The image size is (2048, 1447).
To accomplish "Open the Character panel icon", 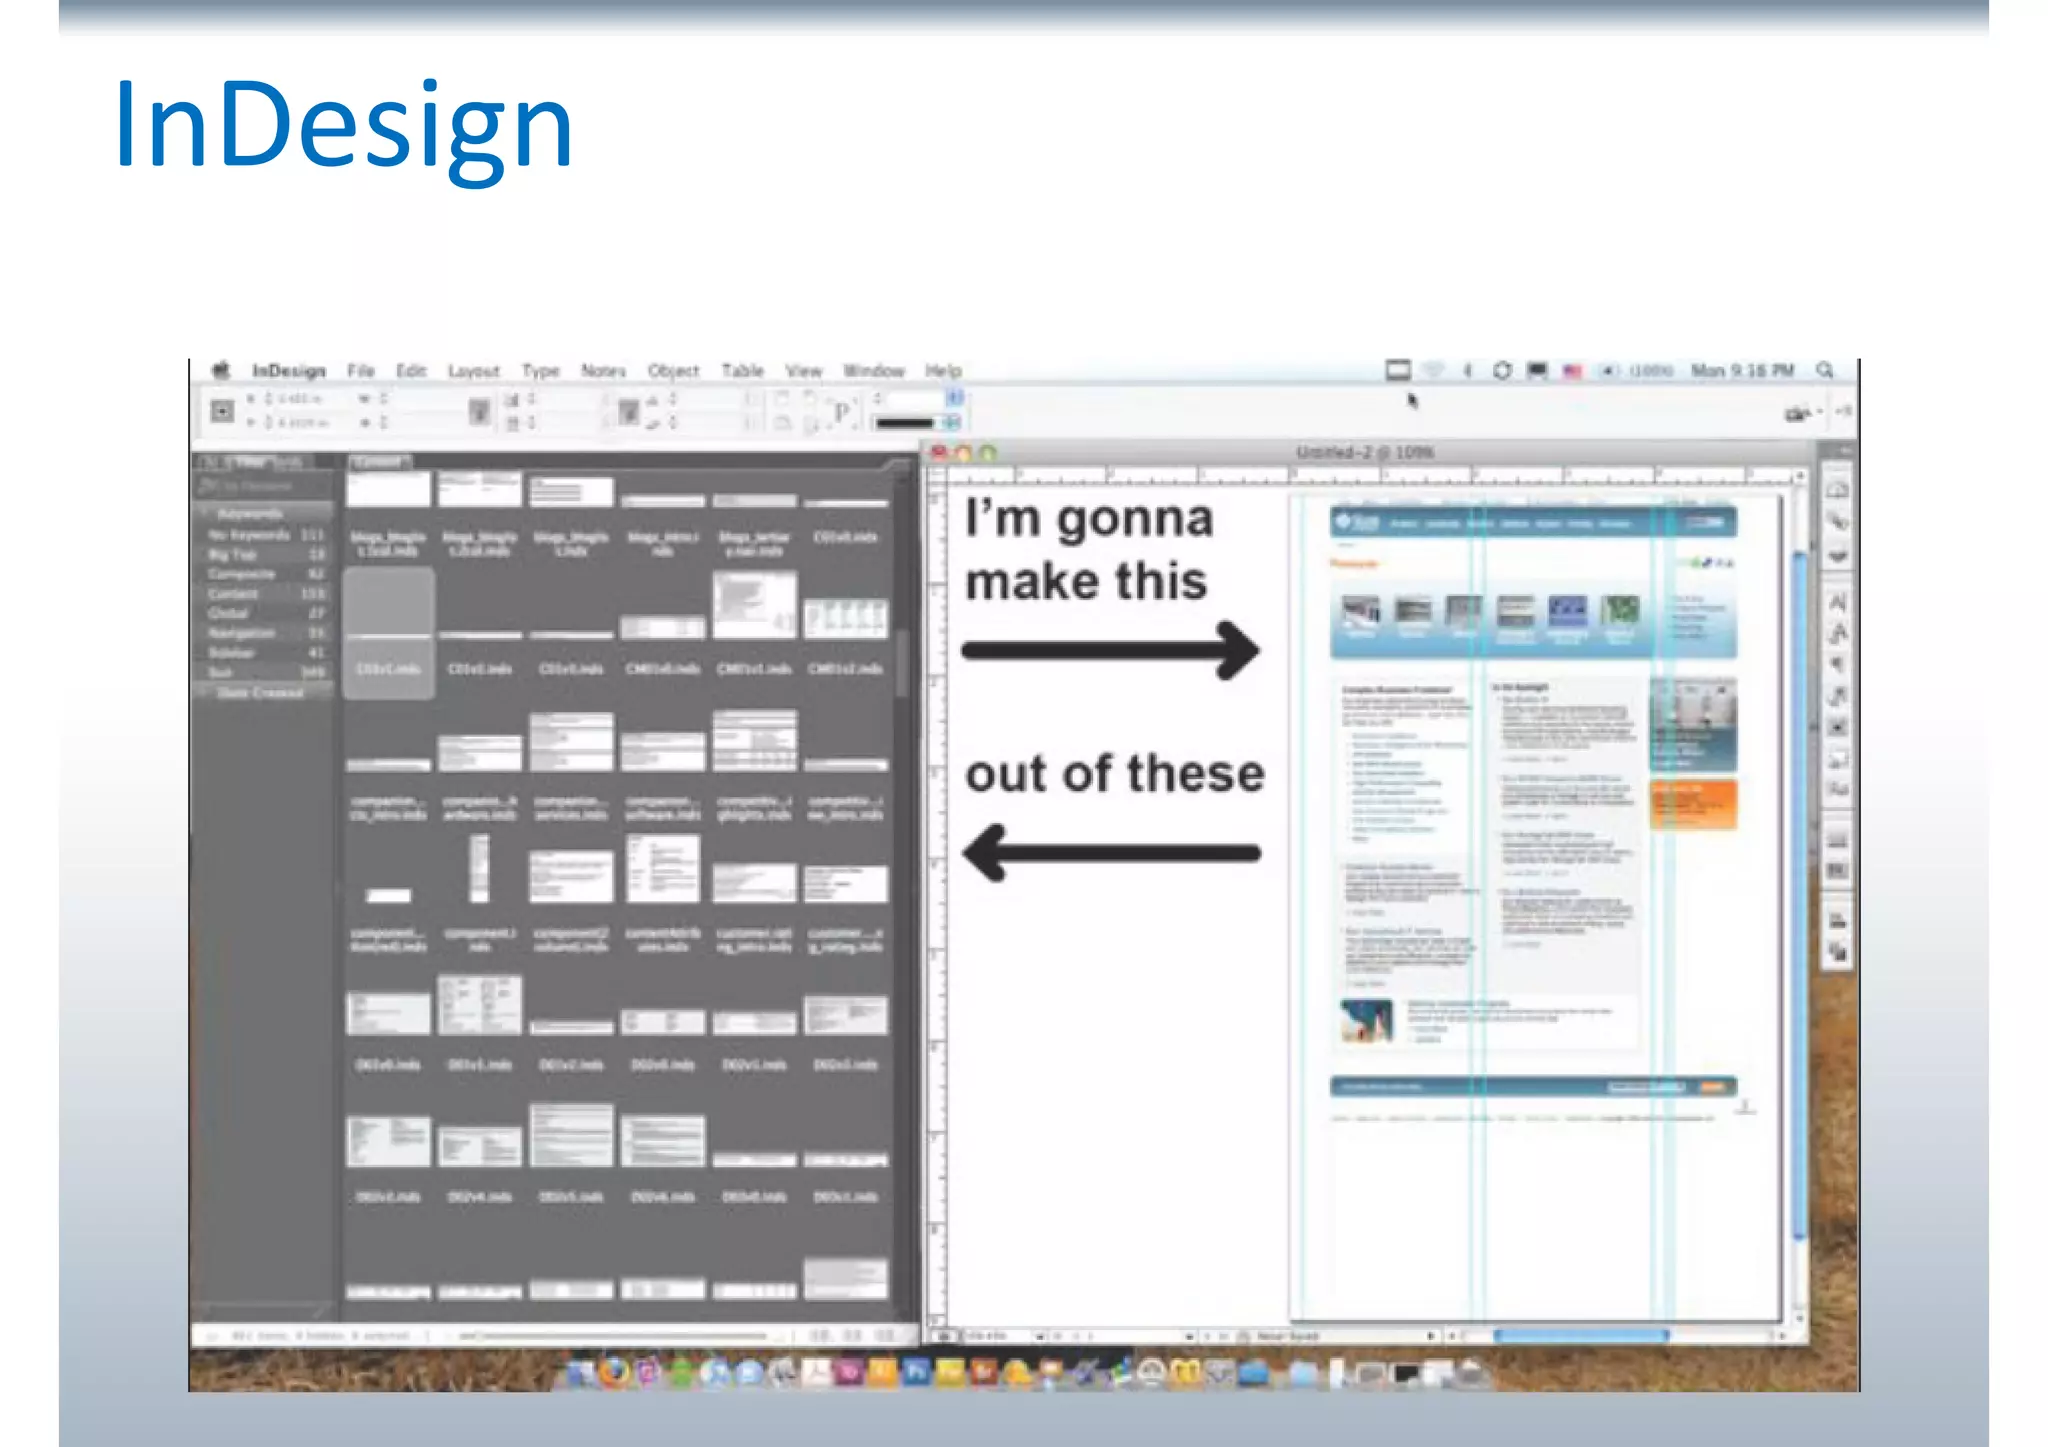I will click(1838, 602).
